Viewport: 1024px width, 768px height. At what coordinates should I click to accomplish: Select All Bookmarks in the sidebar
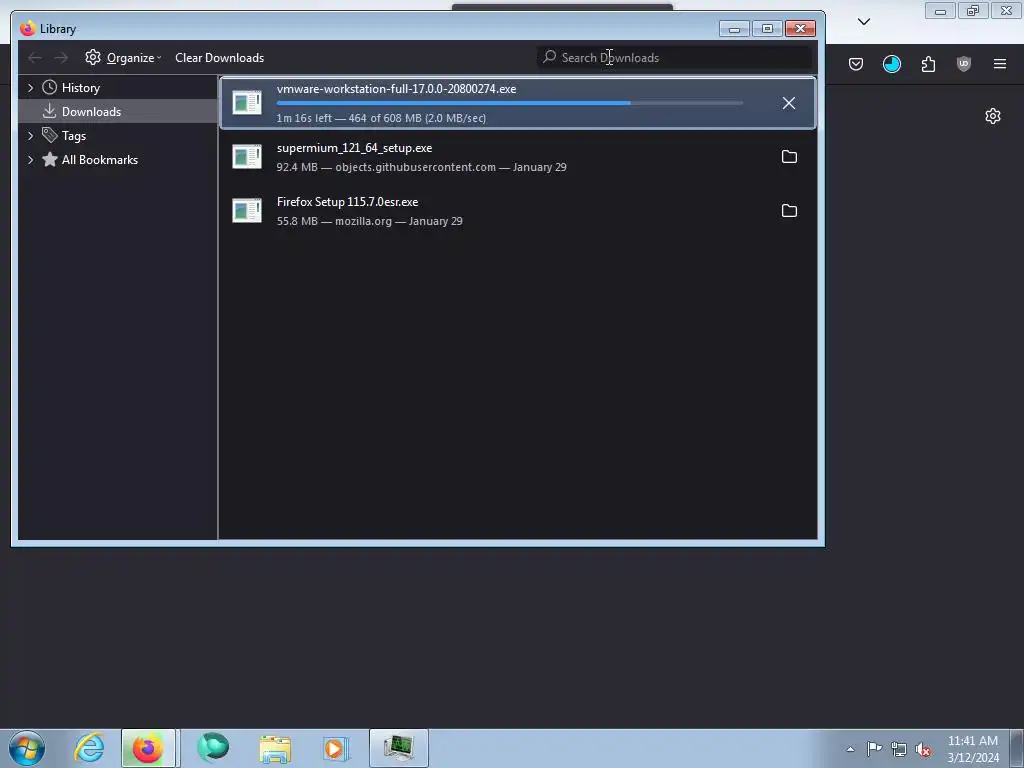tap(99, 160)
